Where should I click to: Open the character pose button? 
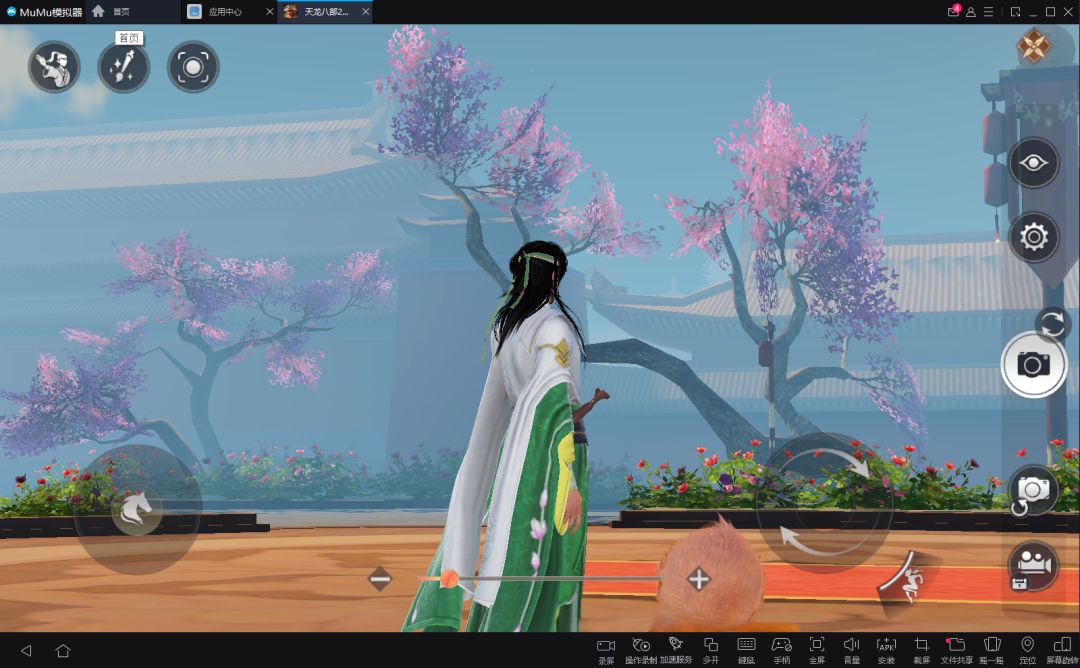click(54, 67)
